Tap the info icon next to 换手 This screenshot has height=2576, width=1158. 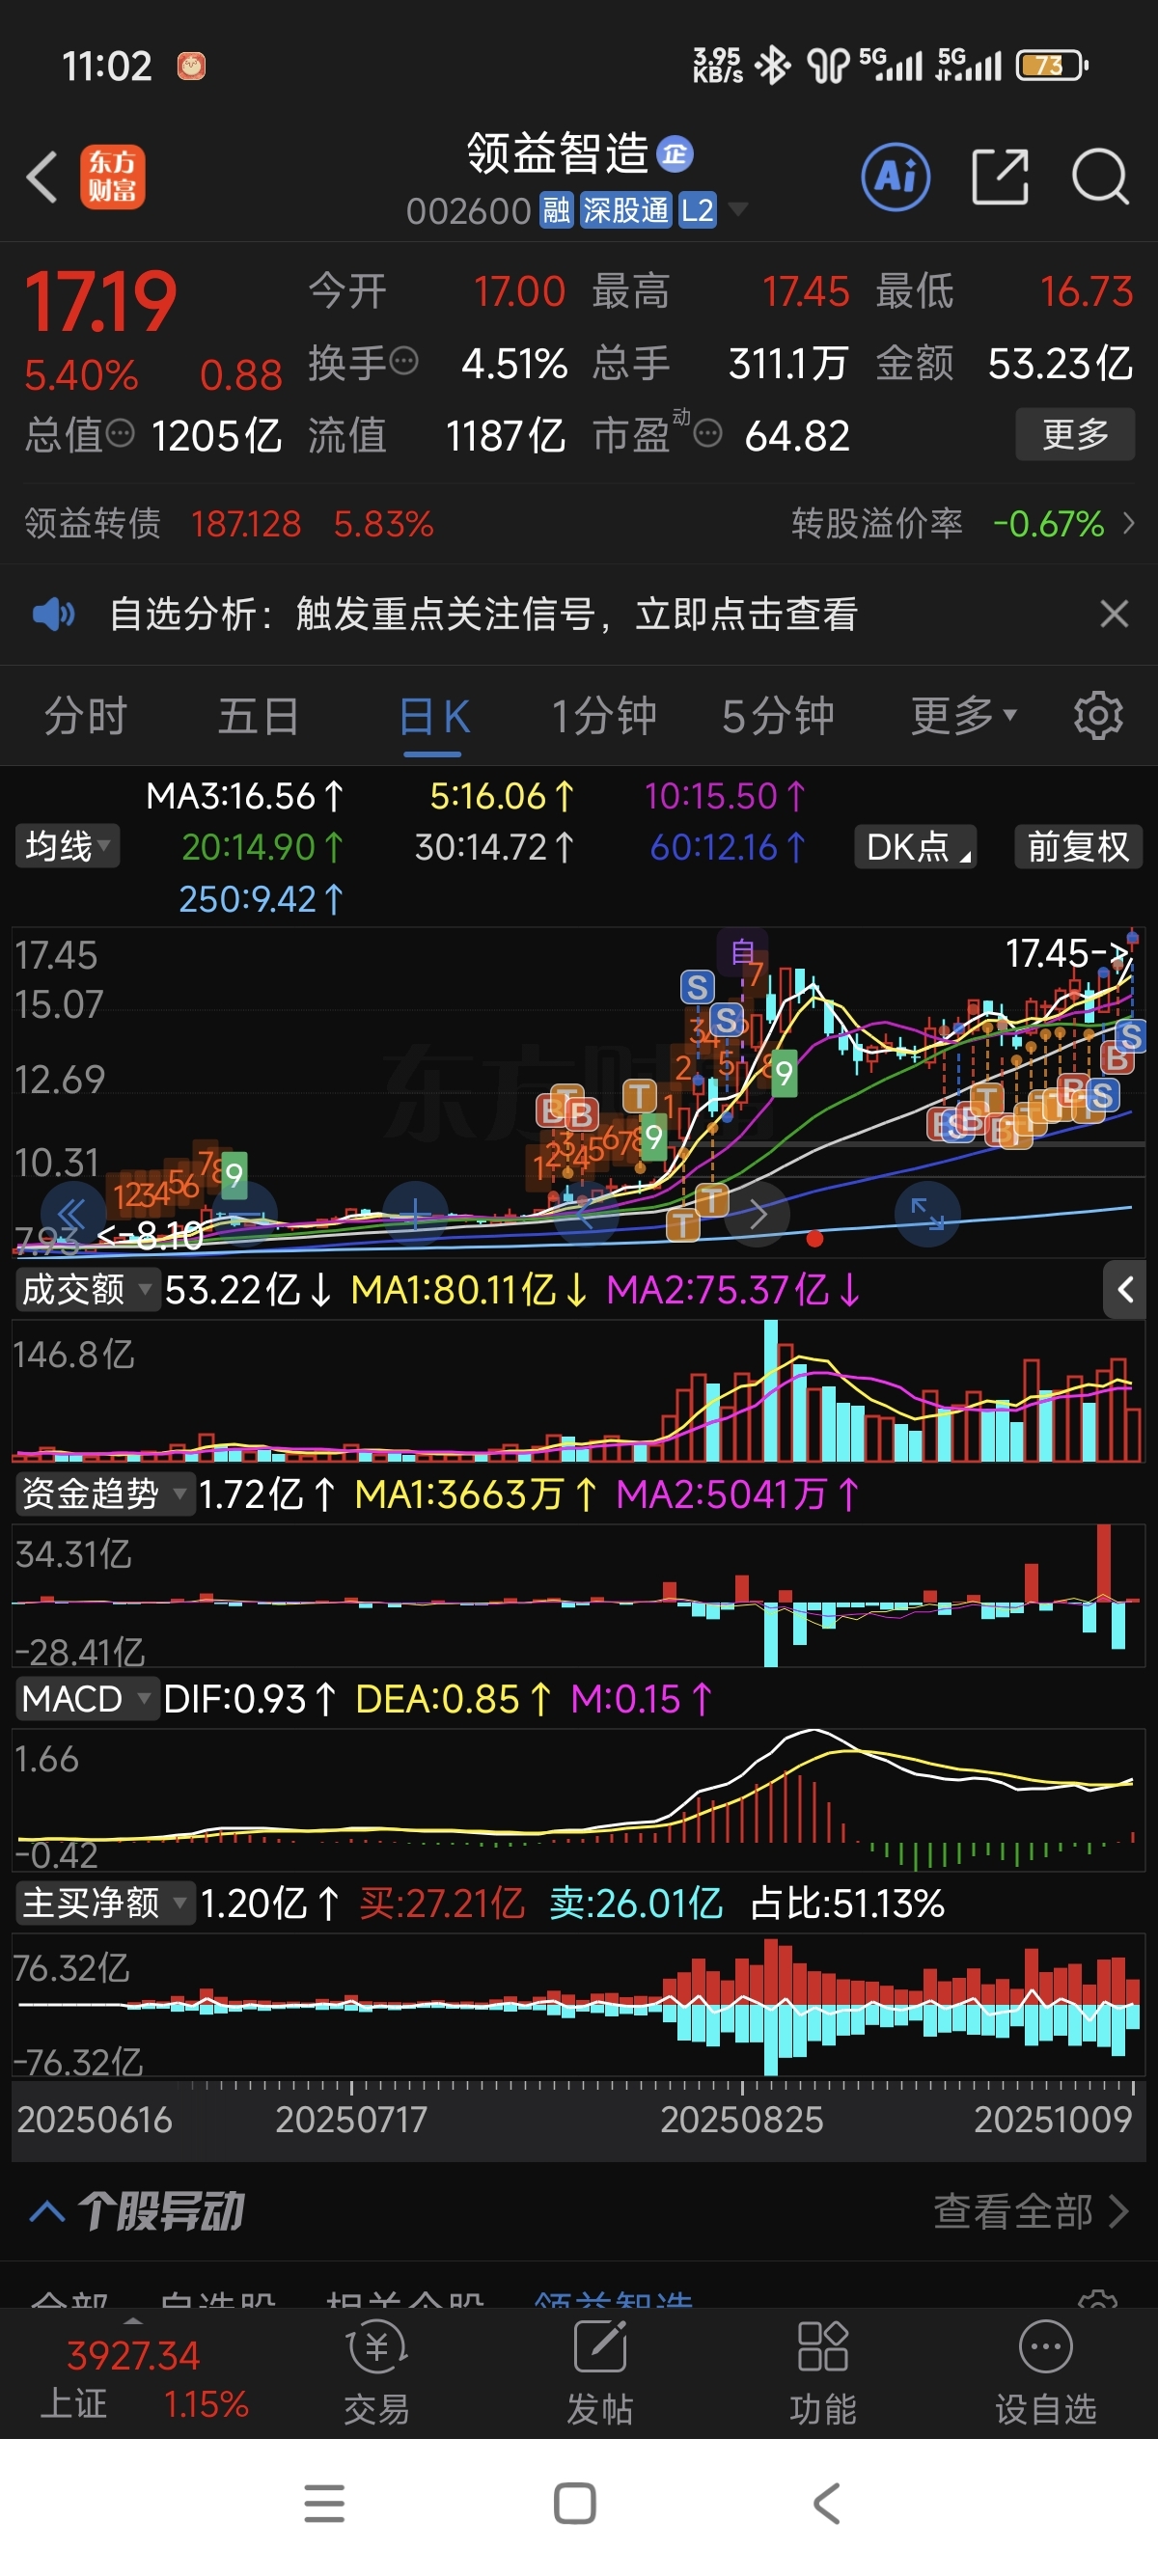404,361
